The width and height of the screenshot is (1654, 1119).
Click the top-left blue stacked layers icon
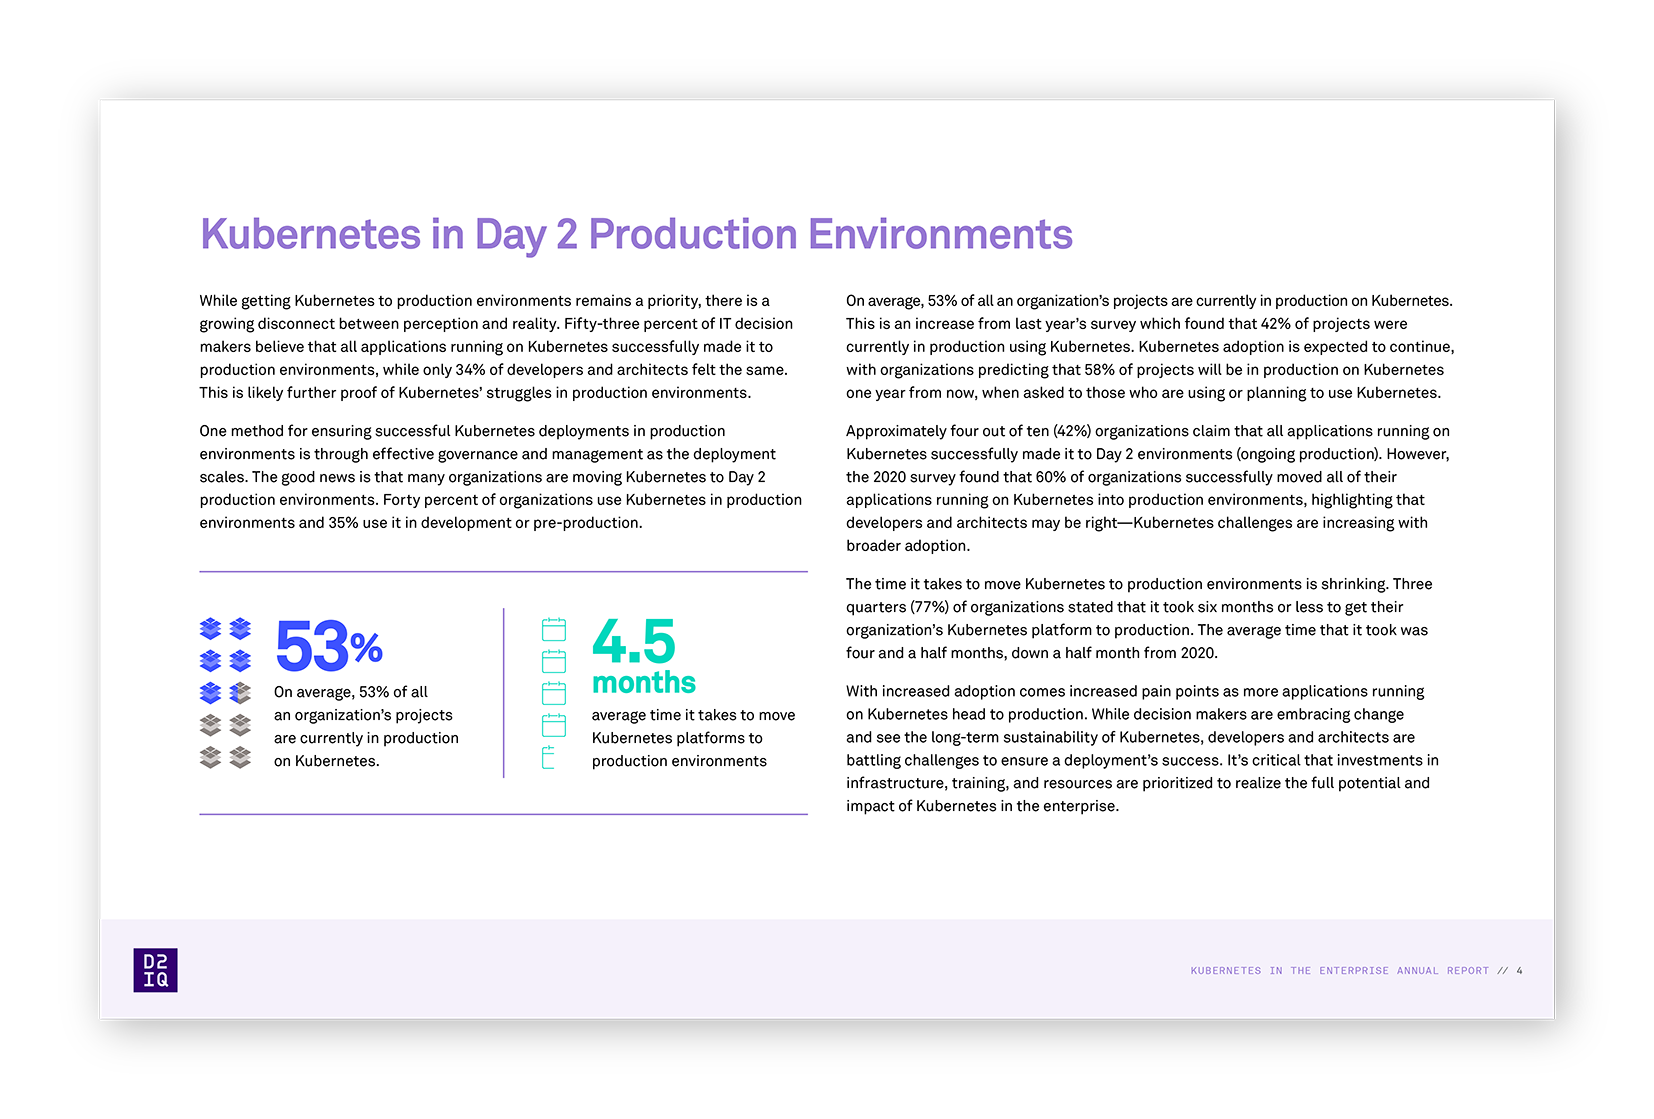(x=210, y=628)
